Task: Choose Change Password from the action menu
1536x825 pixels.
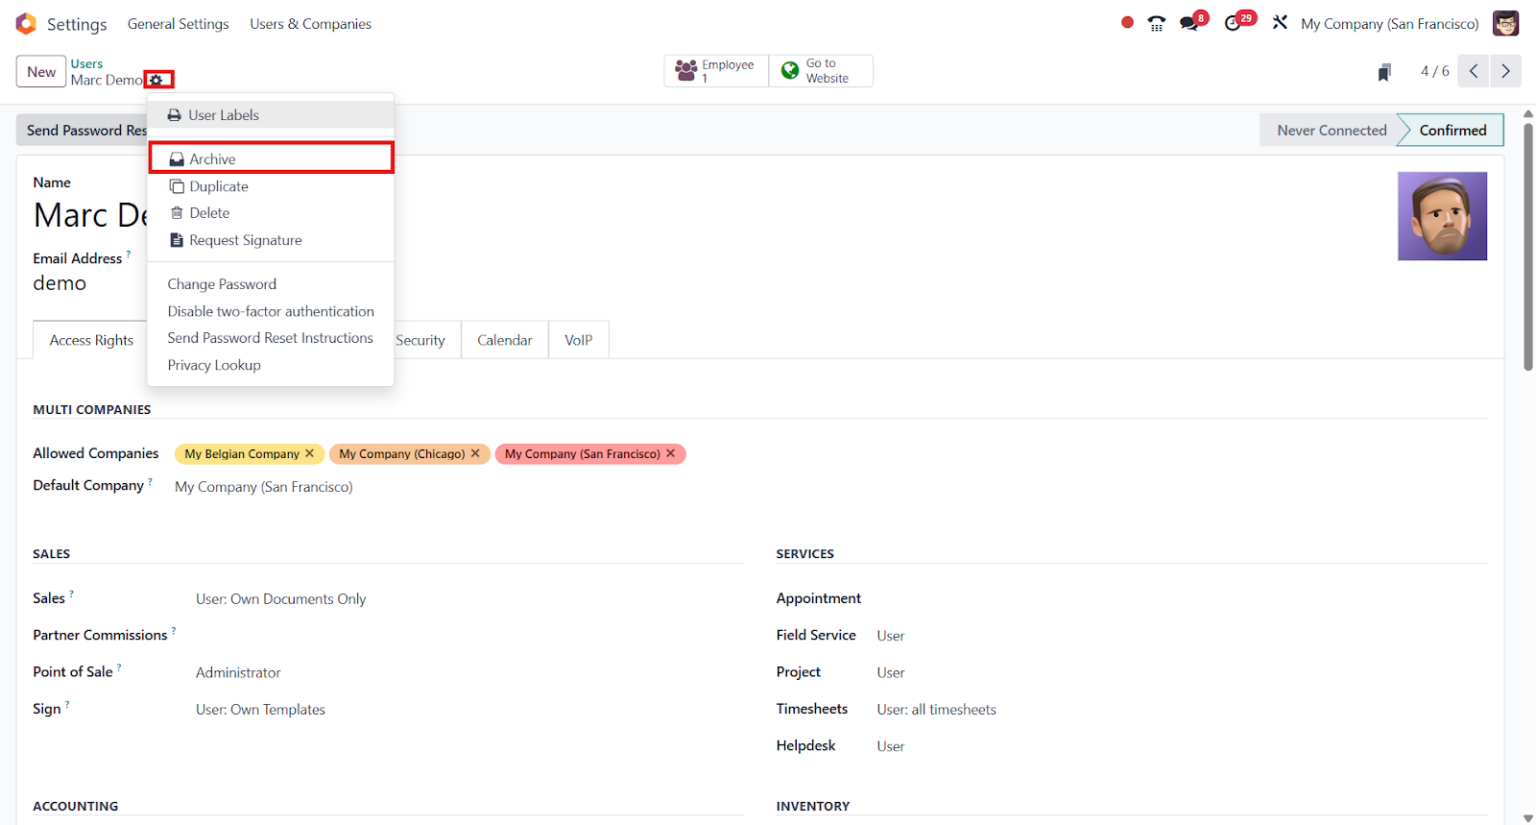Action: click(x=221, y=284)
